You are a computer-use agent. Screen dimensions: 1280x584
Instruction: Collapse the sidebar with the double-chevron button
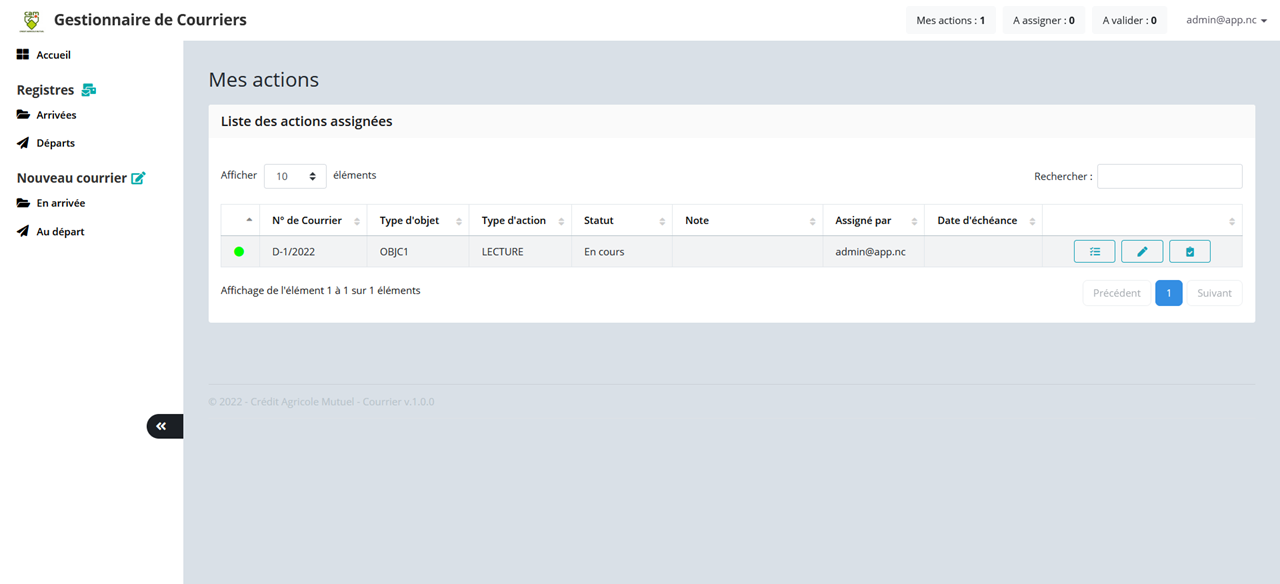click(x=162, y=426)
